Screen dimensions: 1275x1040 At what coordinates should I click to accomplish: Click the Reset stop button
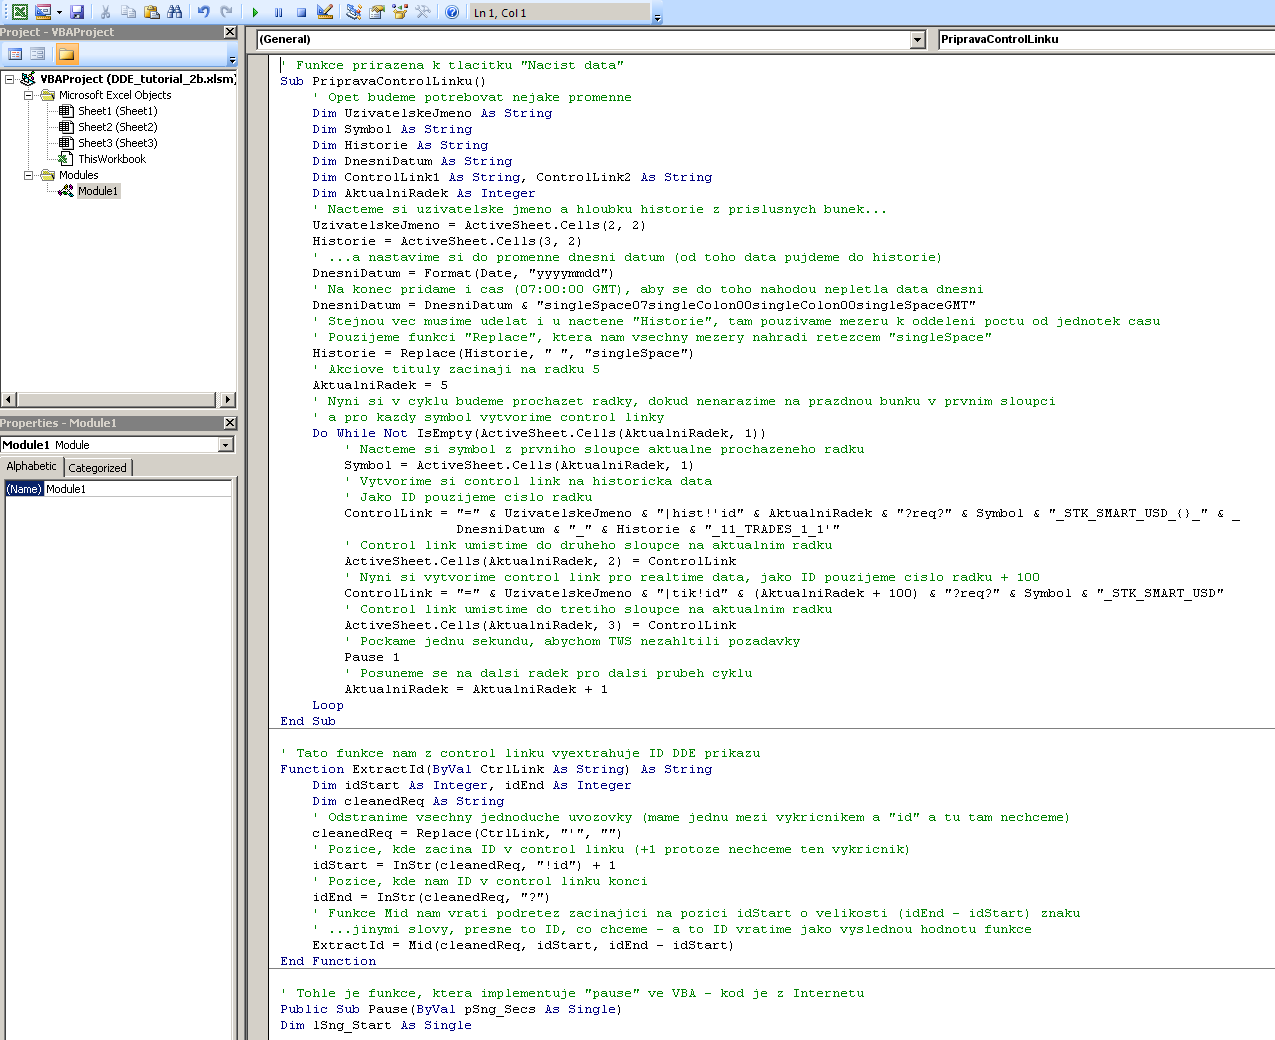(301, 12)
